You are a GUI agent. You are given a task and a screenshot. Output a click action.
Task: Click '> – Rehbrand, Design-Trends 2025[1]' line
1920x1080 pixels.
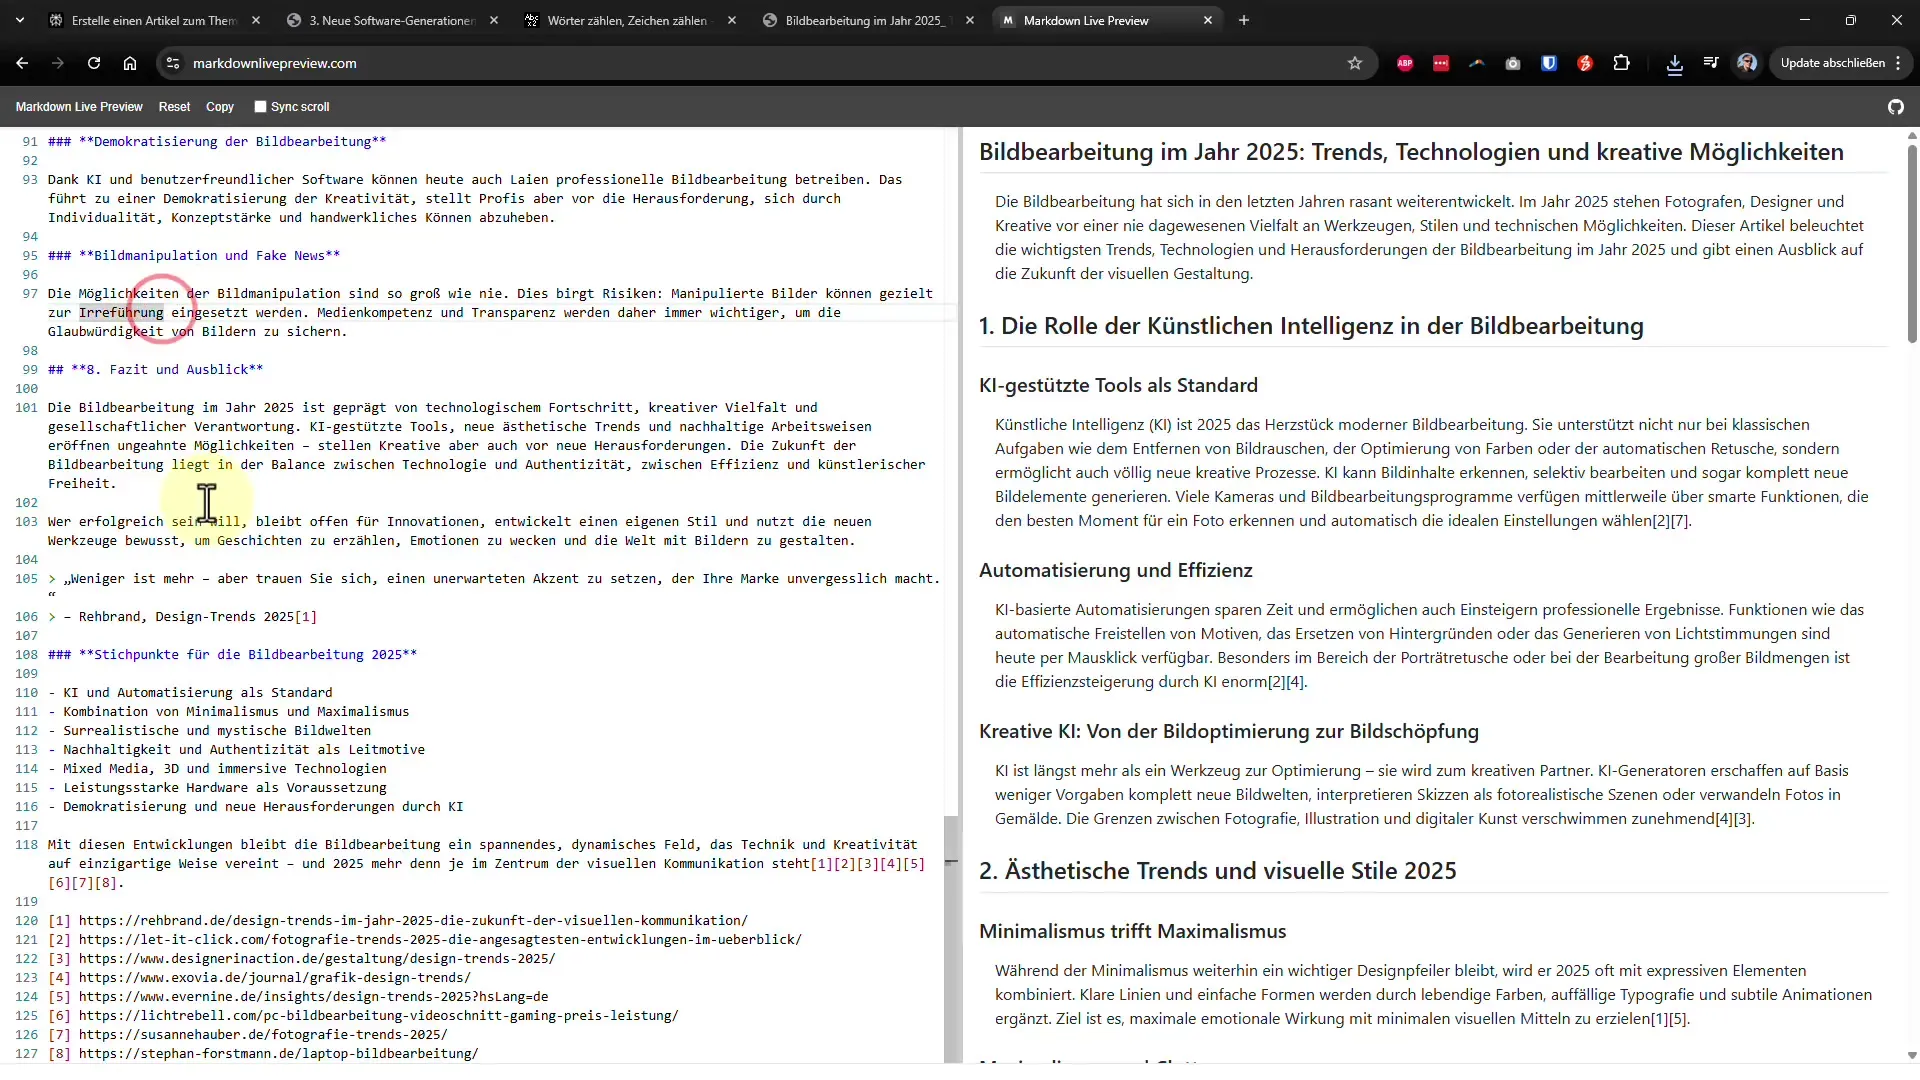tap(182, 617)
